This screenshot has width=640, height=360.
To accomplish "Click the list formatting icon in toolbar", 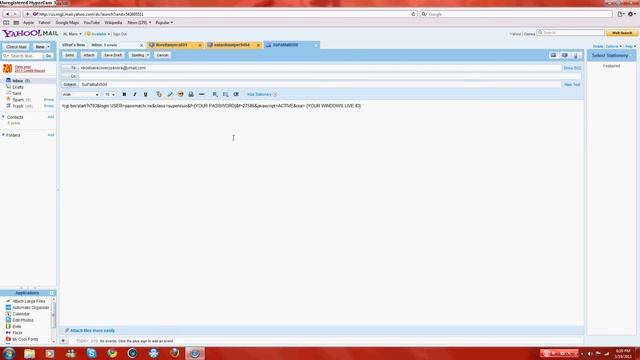I will click(x=226, y=94).
